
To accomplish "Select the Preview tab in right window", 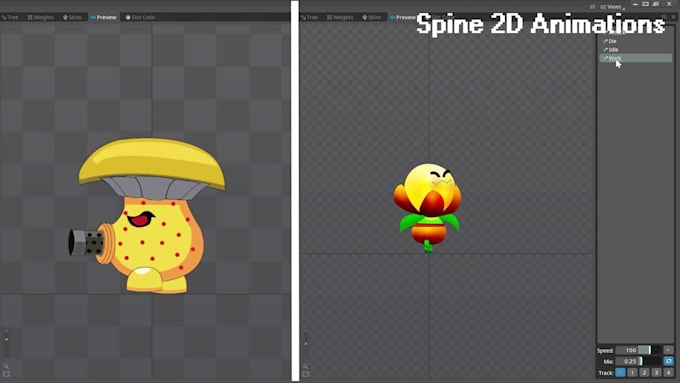I will 402,17.
